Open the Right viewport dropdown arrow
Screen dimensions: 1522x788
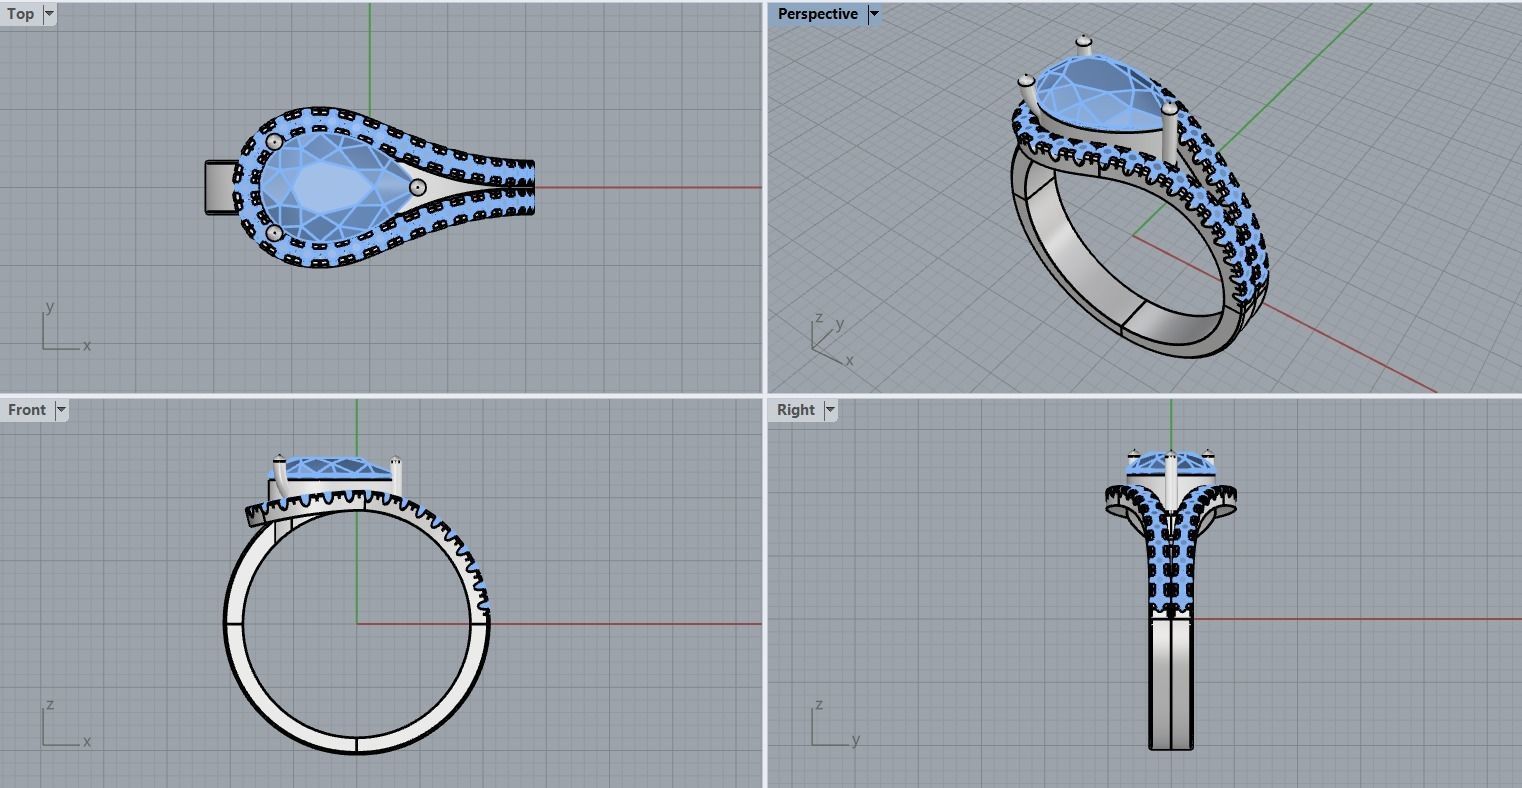(x=830, y=410)
